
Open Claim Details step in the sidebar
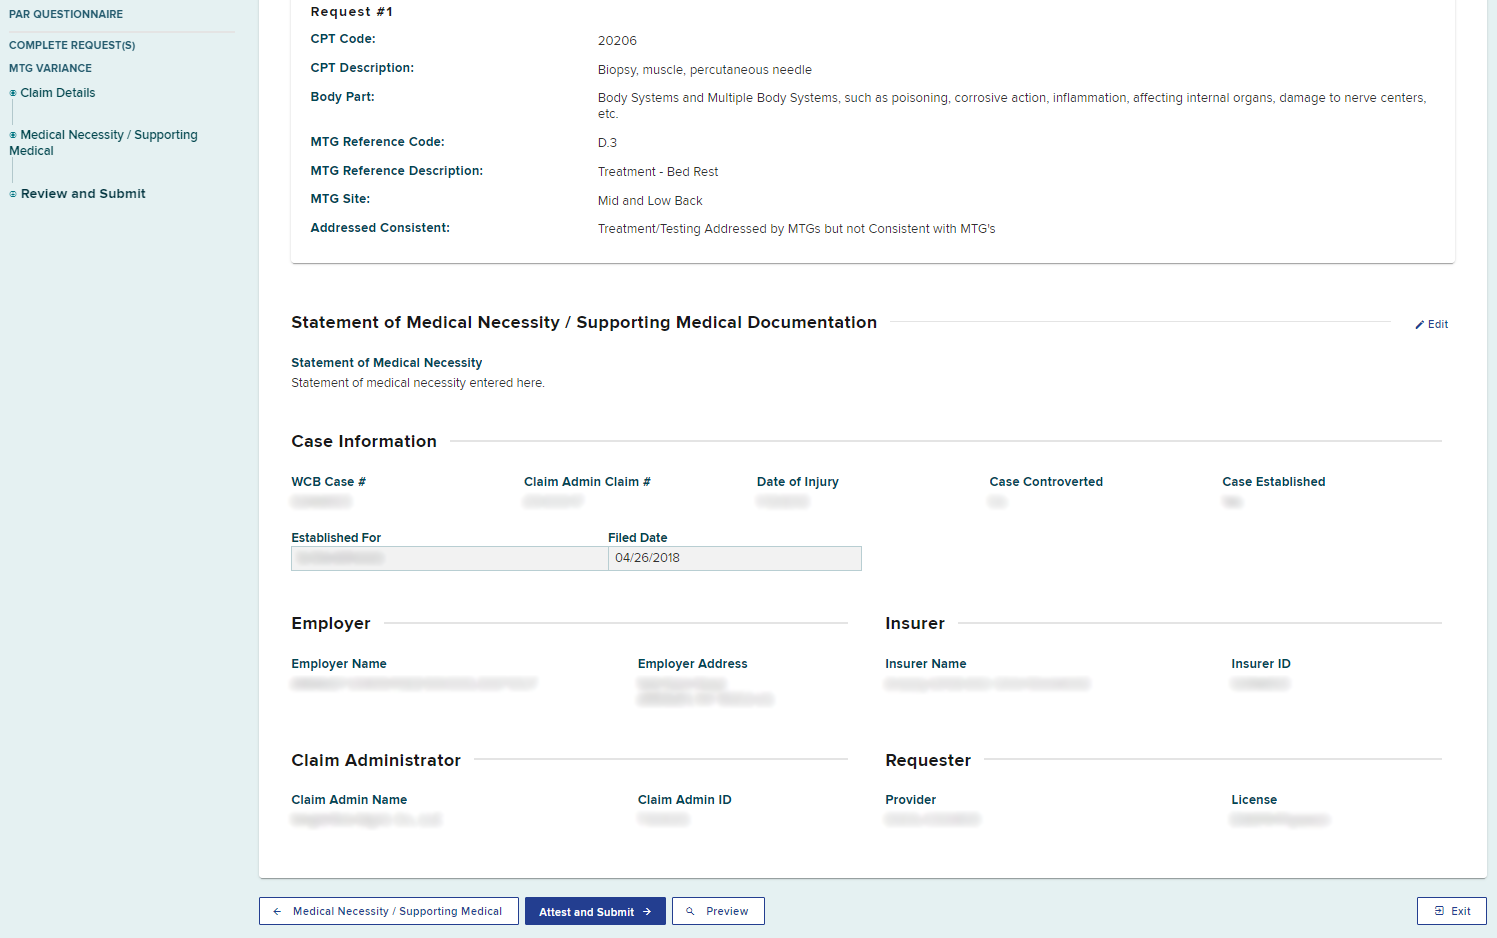pyautogui.click(x=58, y=93)
